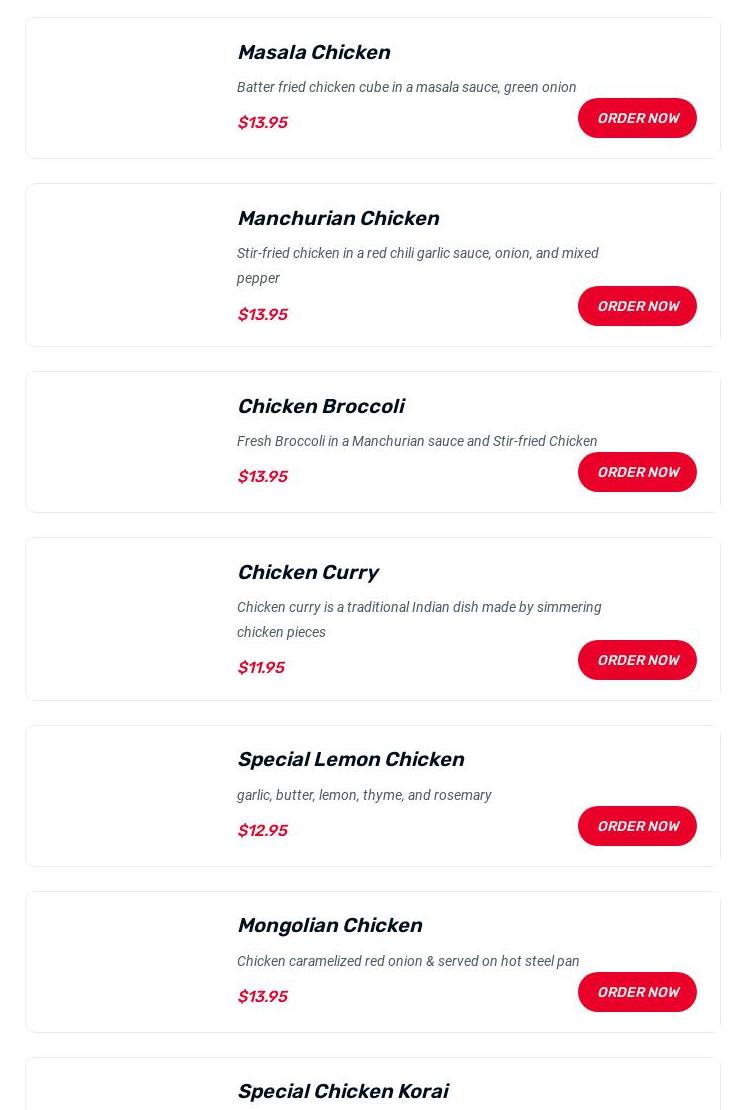The height and width of the screenshot is (1110, 745).
Task: Click the Mongolian Chicken $13.95 price
Action: click(262, 996)
